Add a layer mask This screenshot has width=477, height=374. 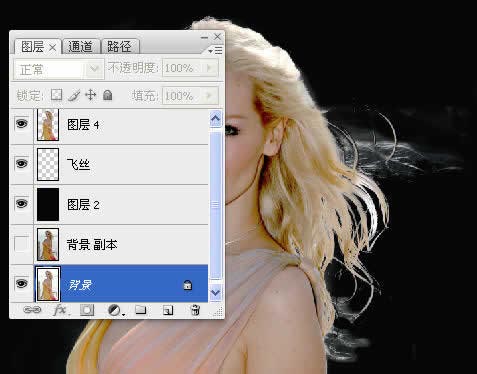87,310
